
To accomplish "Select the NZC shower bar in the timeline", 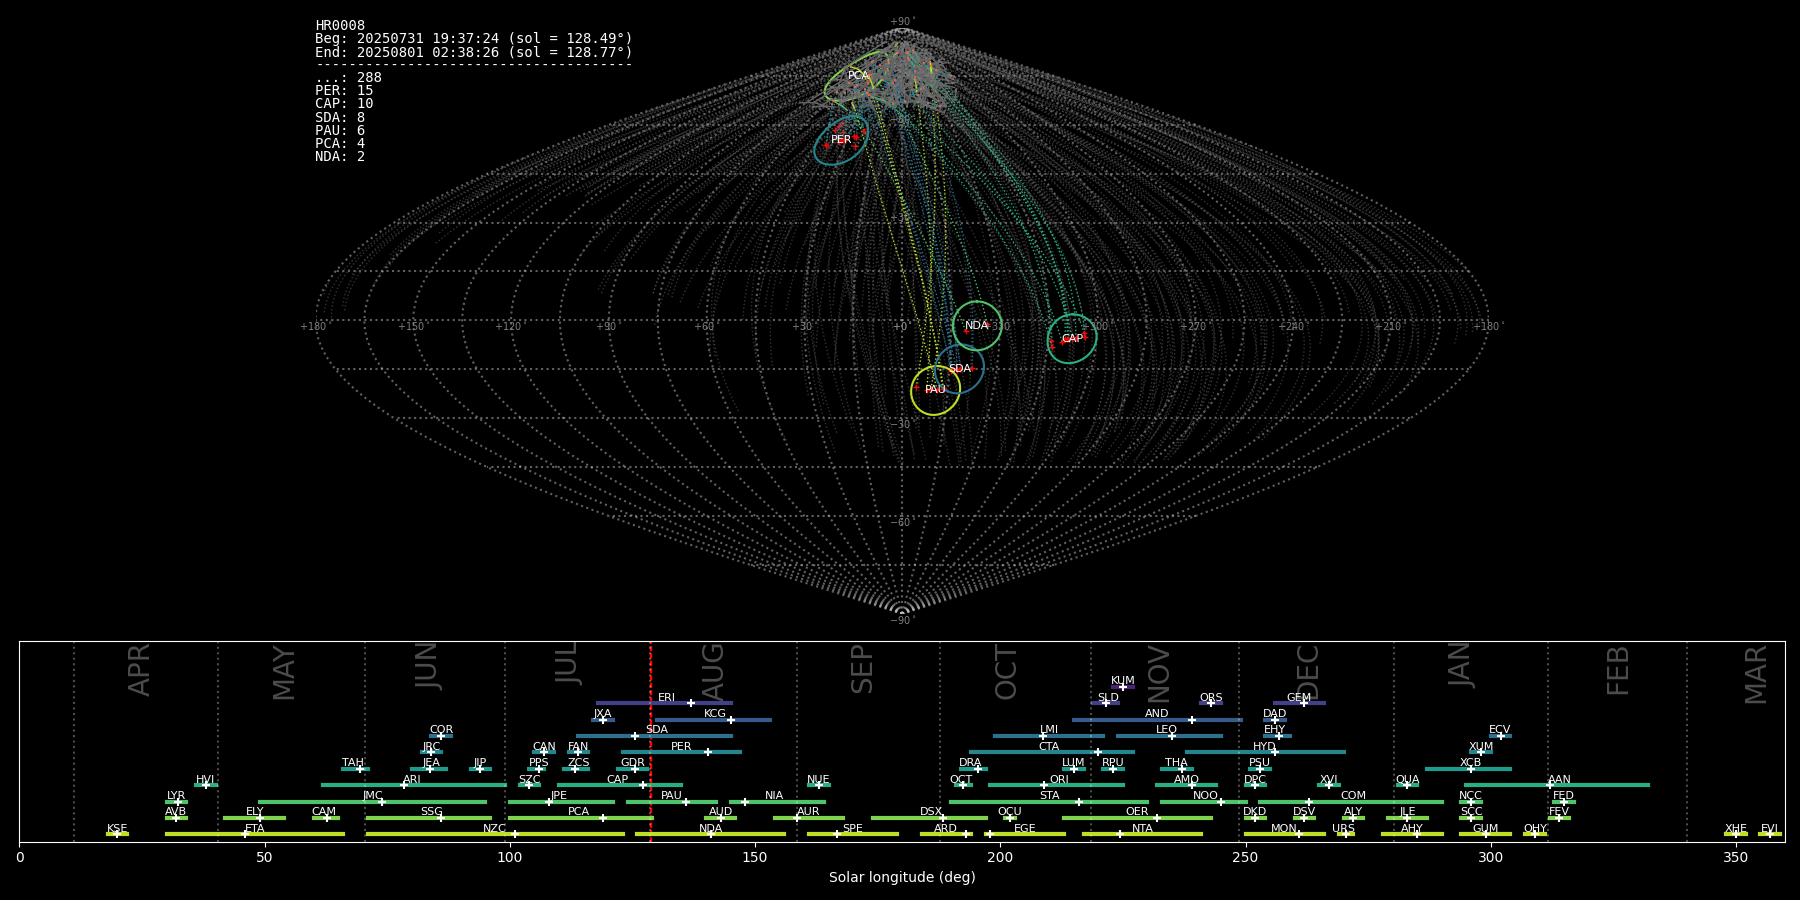I will [x=495, y=834].
